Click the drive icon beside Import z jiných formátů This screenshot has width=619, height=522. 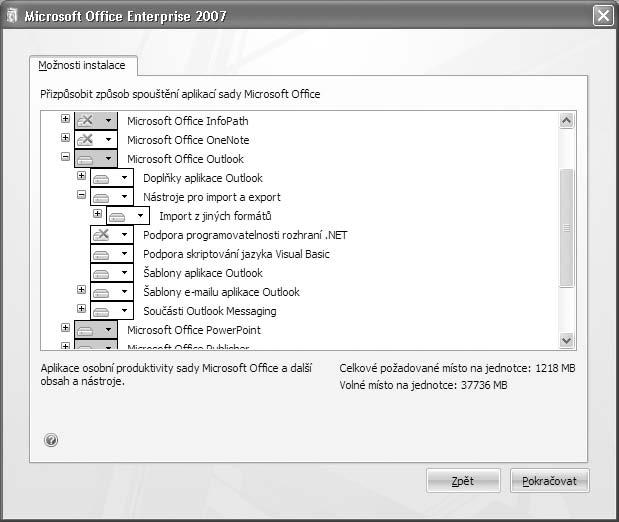[x=117, y=216]
